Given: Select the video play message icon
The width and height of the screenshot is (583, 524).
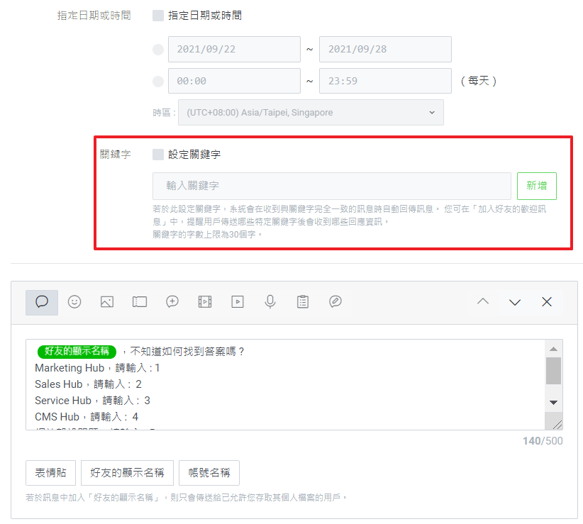Looking at the screenshot, I should click(x=238, y=302).
